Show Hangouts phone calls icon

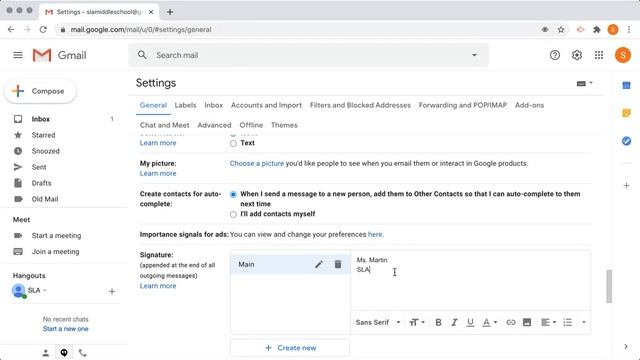(x=82, y=353)
